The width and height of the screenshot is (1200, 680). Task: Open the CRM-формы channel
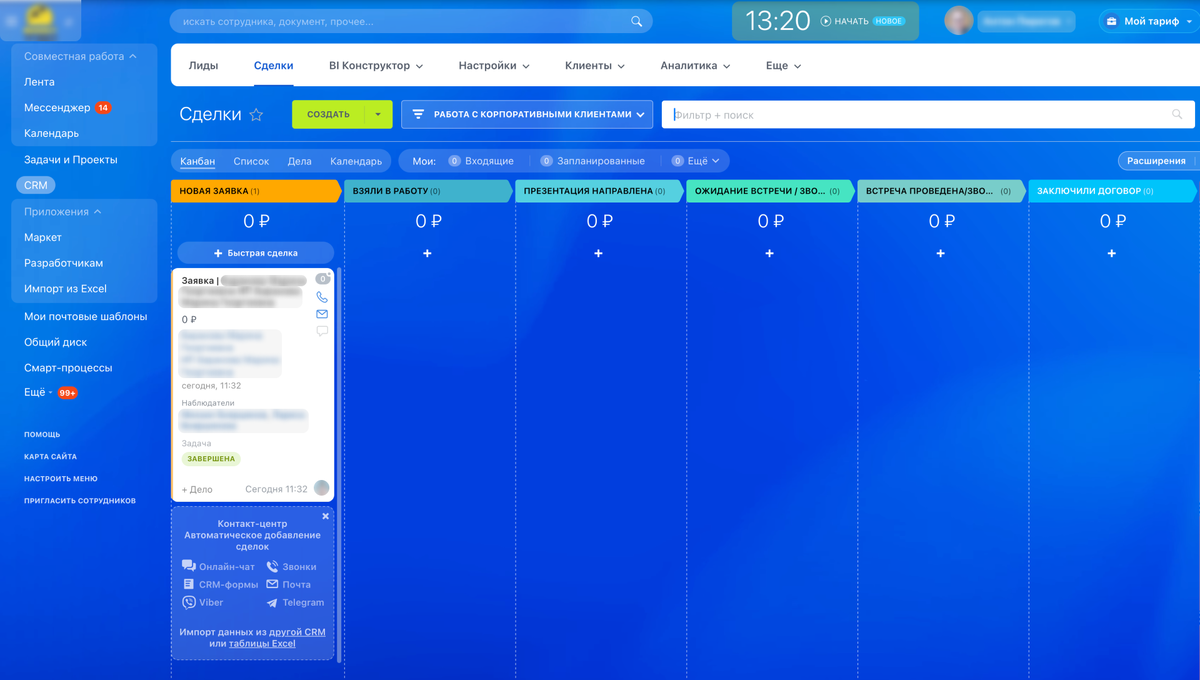click(x=220, y=585)
